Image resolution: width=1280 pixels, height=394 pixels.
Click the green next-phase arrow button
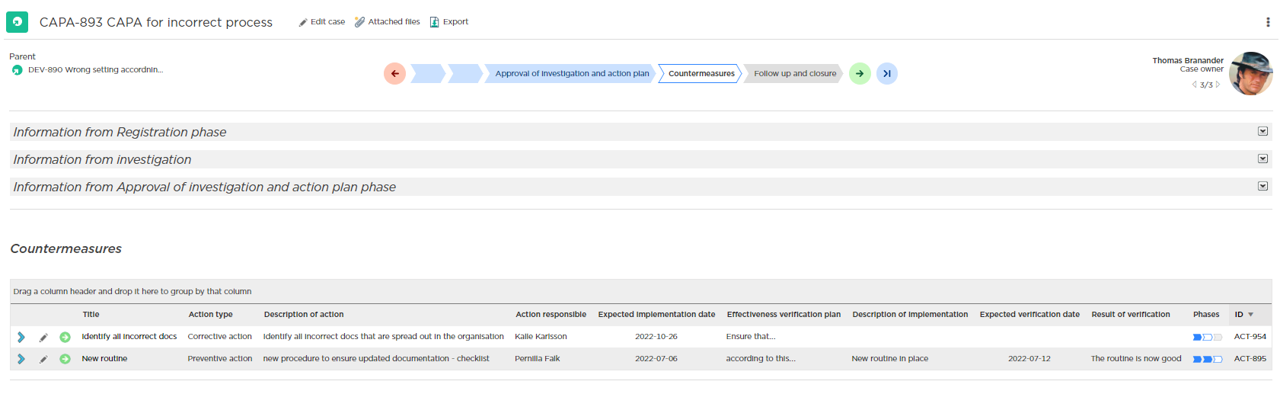coord(860,73)
